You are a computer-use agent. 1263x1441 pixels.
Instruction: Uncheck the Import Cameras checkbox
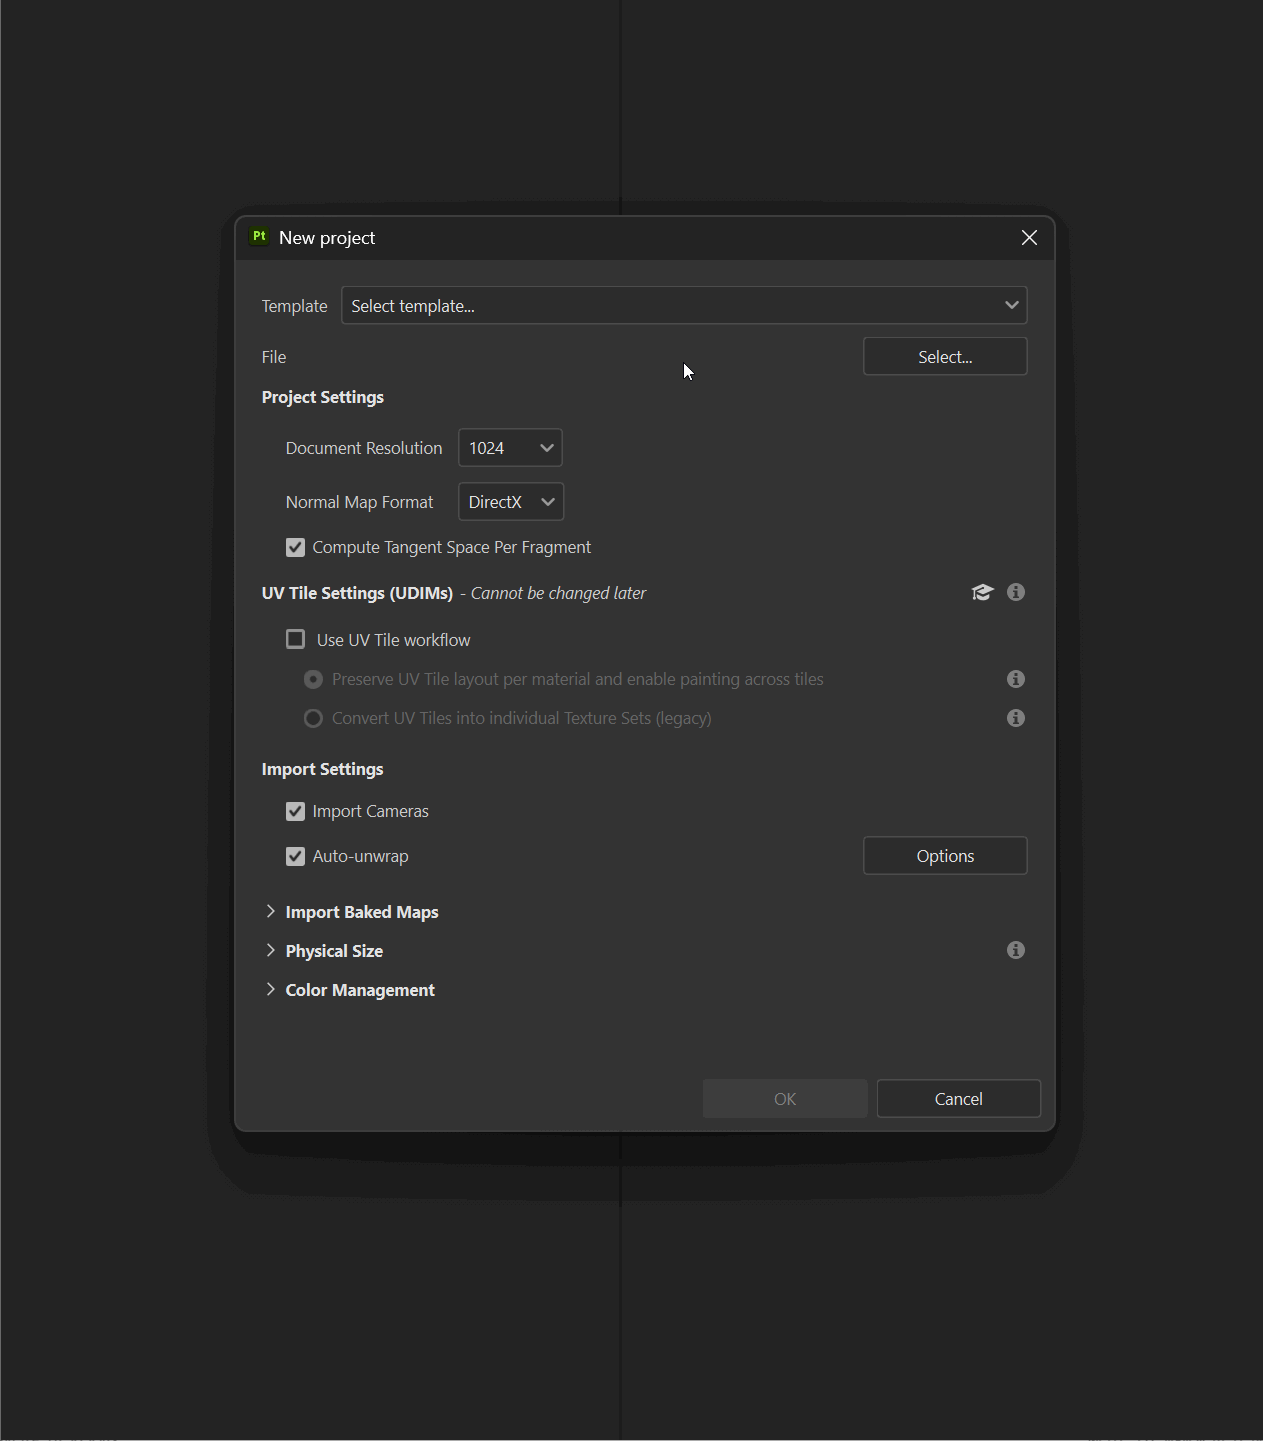(x=295, y=811)
